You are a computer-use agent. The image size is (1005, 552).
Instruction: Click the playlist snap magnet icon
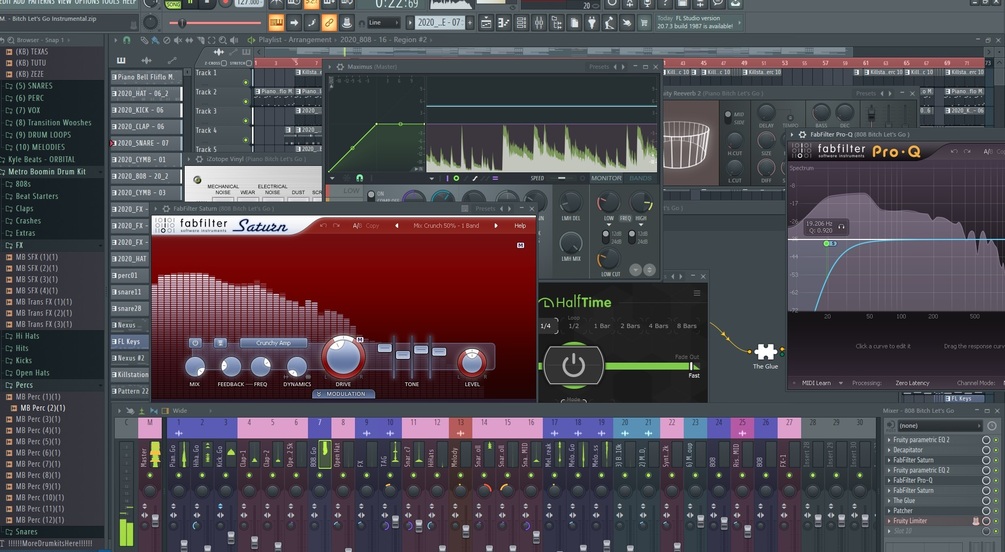pyautogui.click(x=127, y=40)
